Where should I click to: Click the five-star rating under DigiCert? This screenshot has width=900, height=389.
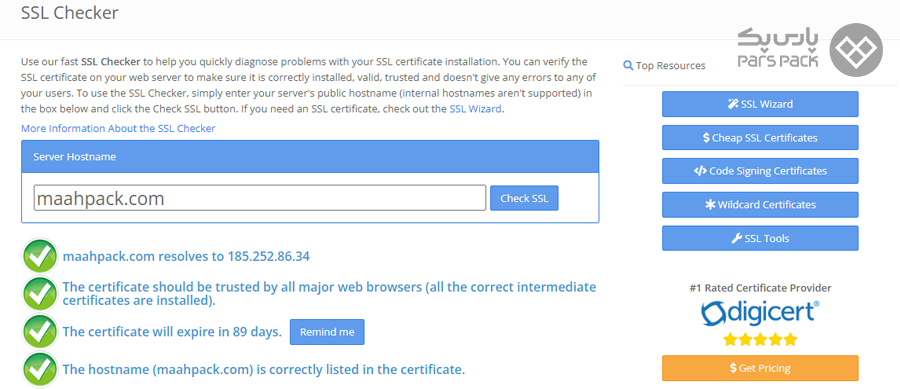[x=760, y=340]
